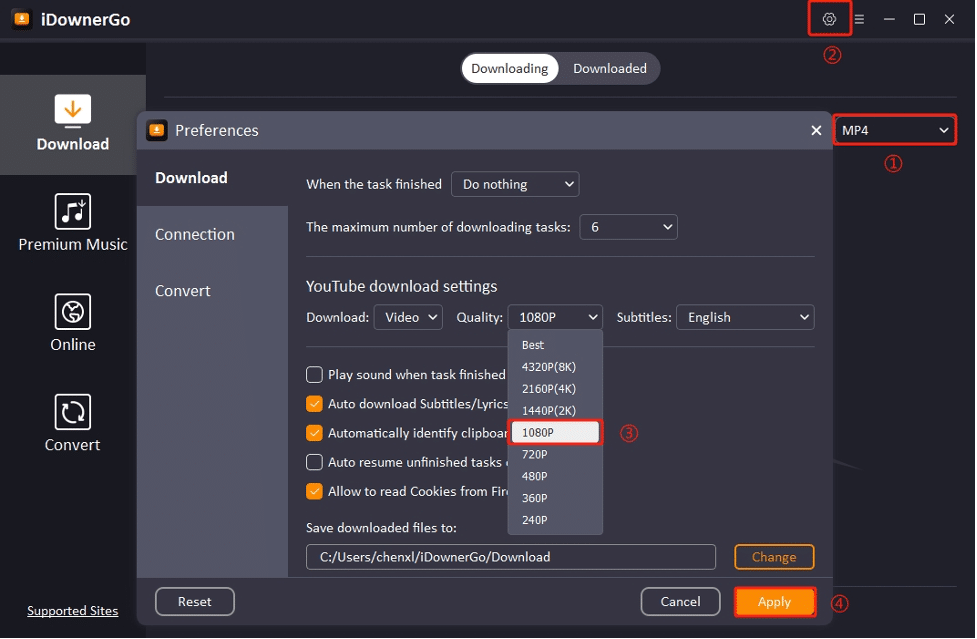The height and width of the screenshot is (639, 977).
Task: Open the Do nothing task-finished dropdown
Action: click(x=514, y=184)
